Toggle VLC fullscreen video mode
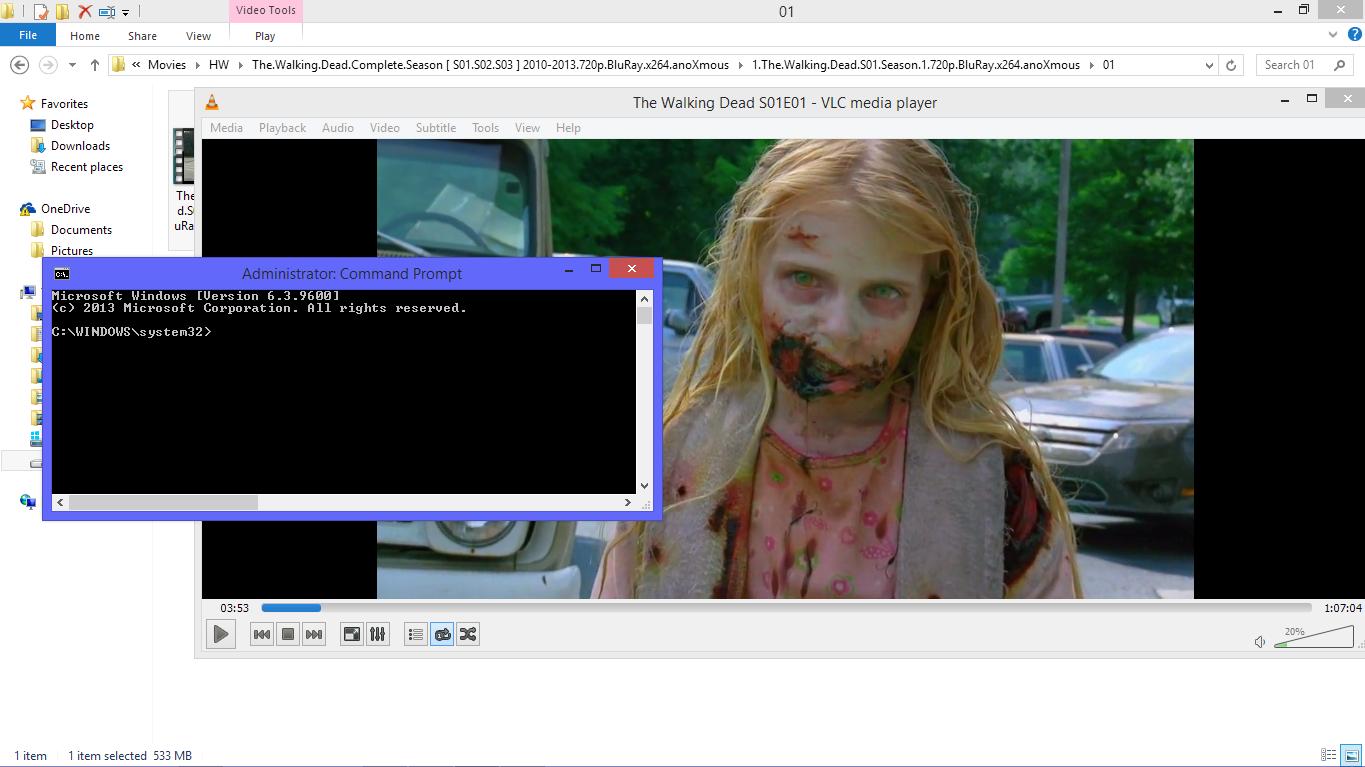The height and width of the screenshot is (767, 1365). pos(352,634)
